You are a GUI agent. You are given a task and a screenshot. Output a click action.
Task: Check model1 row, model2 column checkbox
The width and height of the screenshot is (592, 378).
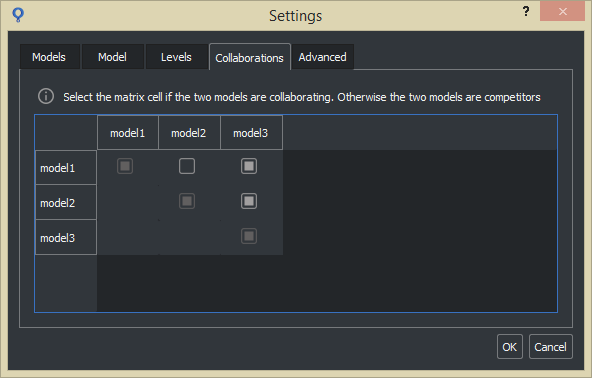pos(187,166)
